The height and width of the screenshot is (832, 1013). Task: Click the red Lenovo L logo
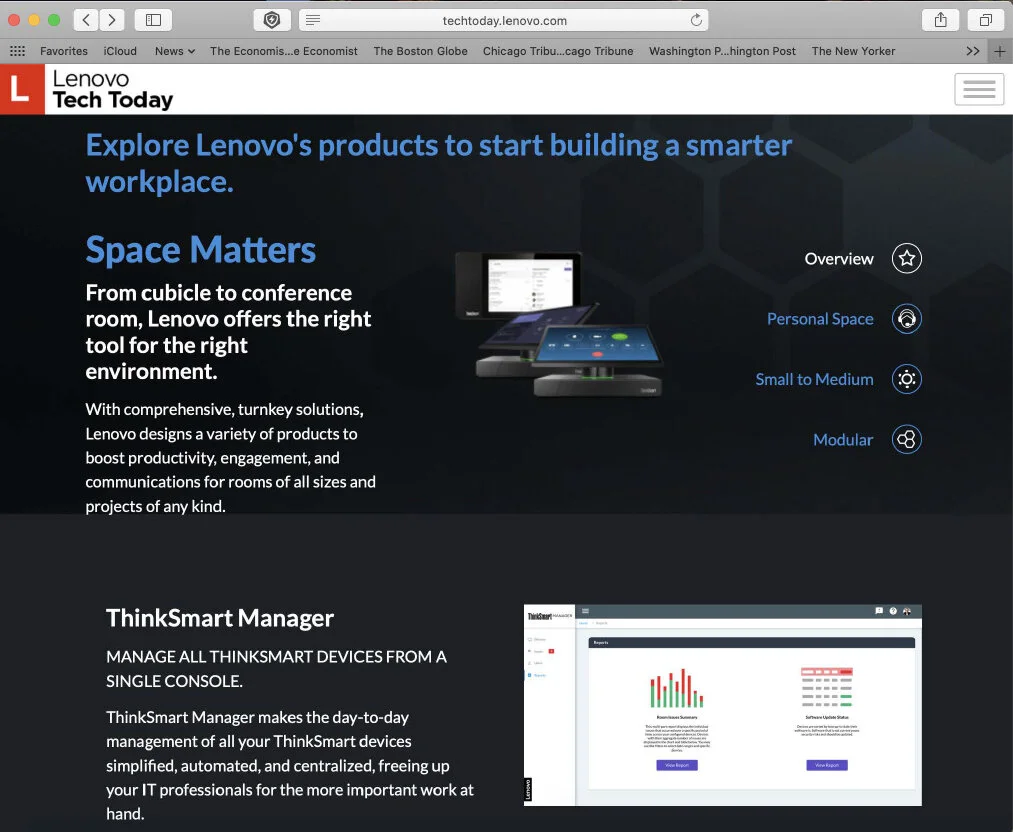[x=22, y=89]
